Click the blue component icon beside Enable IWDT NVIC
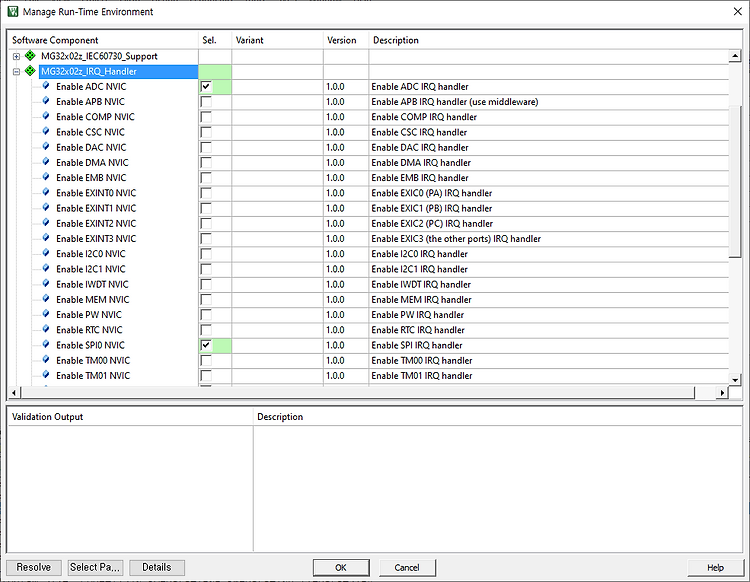 coord(46,284)
